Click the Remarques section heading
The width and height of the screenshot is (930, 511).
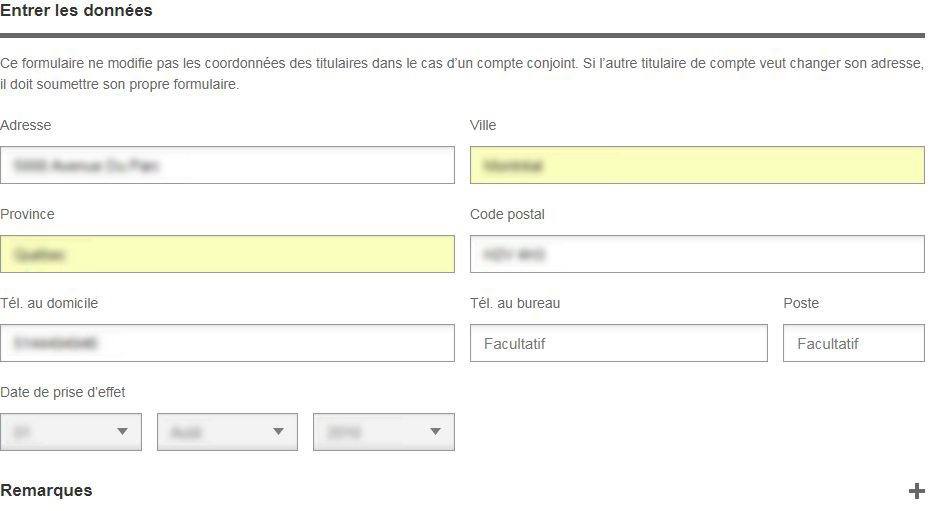tap(46, 490)
